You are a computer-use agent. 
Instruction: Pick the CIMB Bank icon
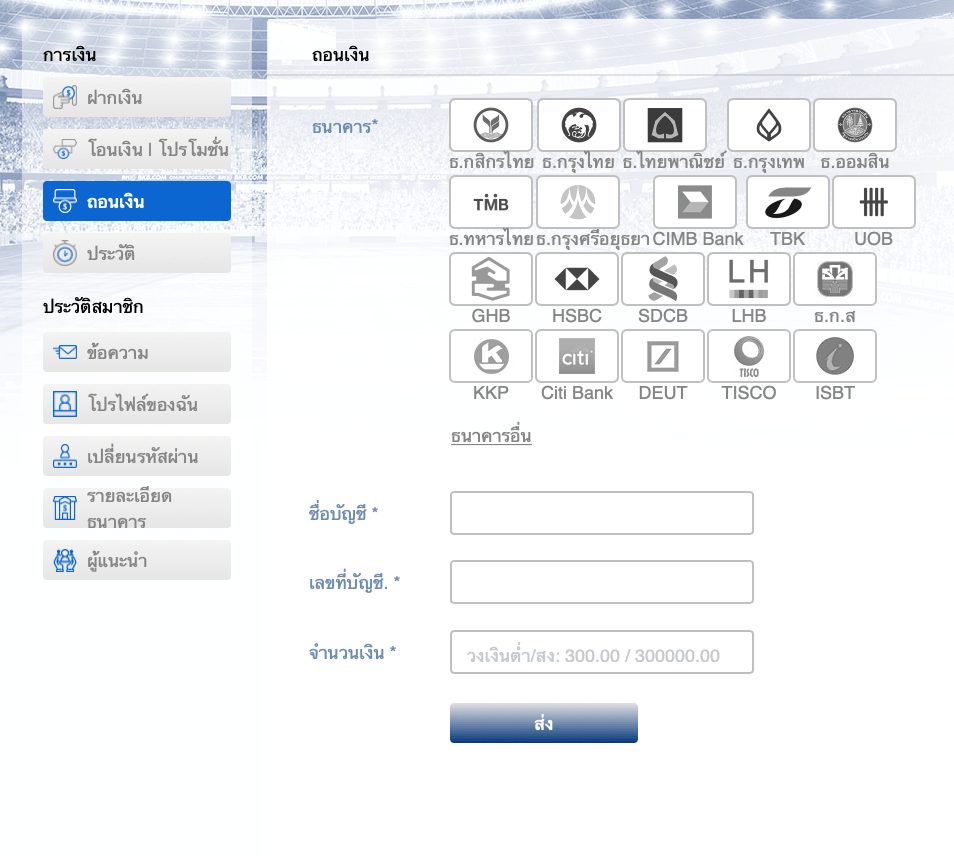[x=695, y=202]
